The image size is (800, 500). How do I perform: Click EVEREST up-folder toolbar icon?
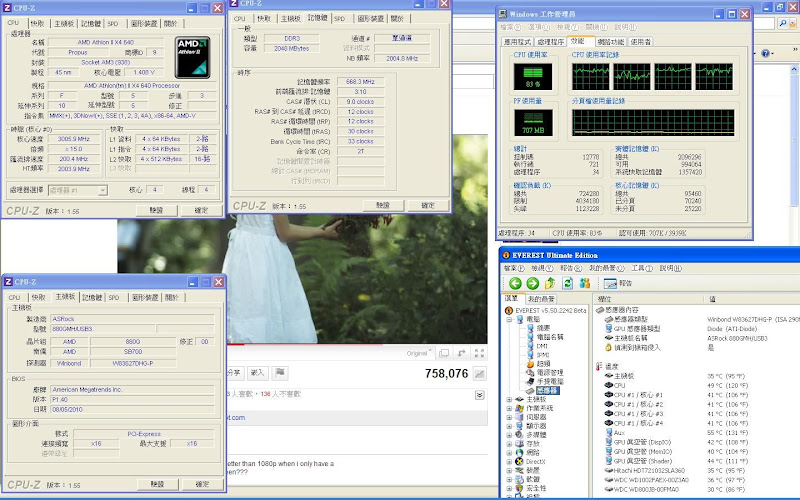click(x=550, y=283)
